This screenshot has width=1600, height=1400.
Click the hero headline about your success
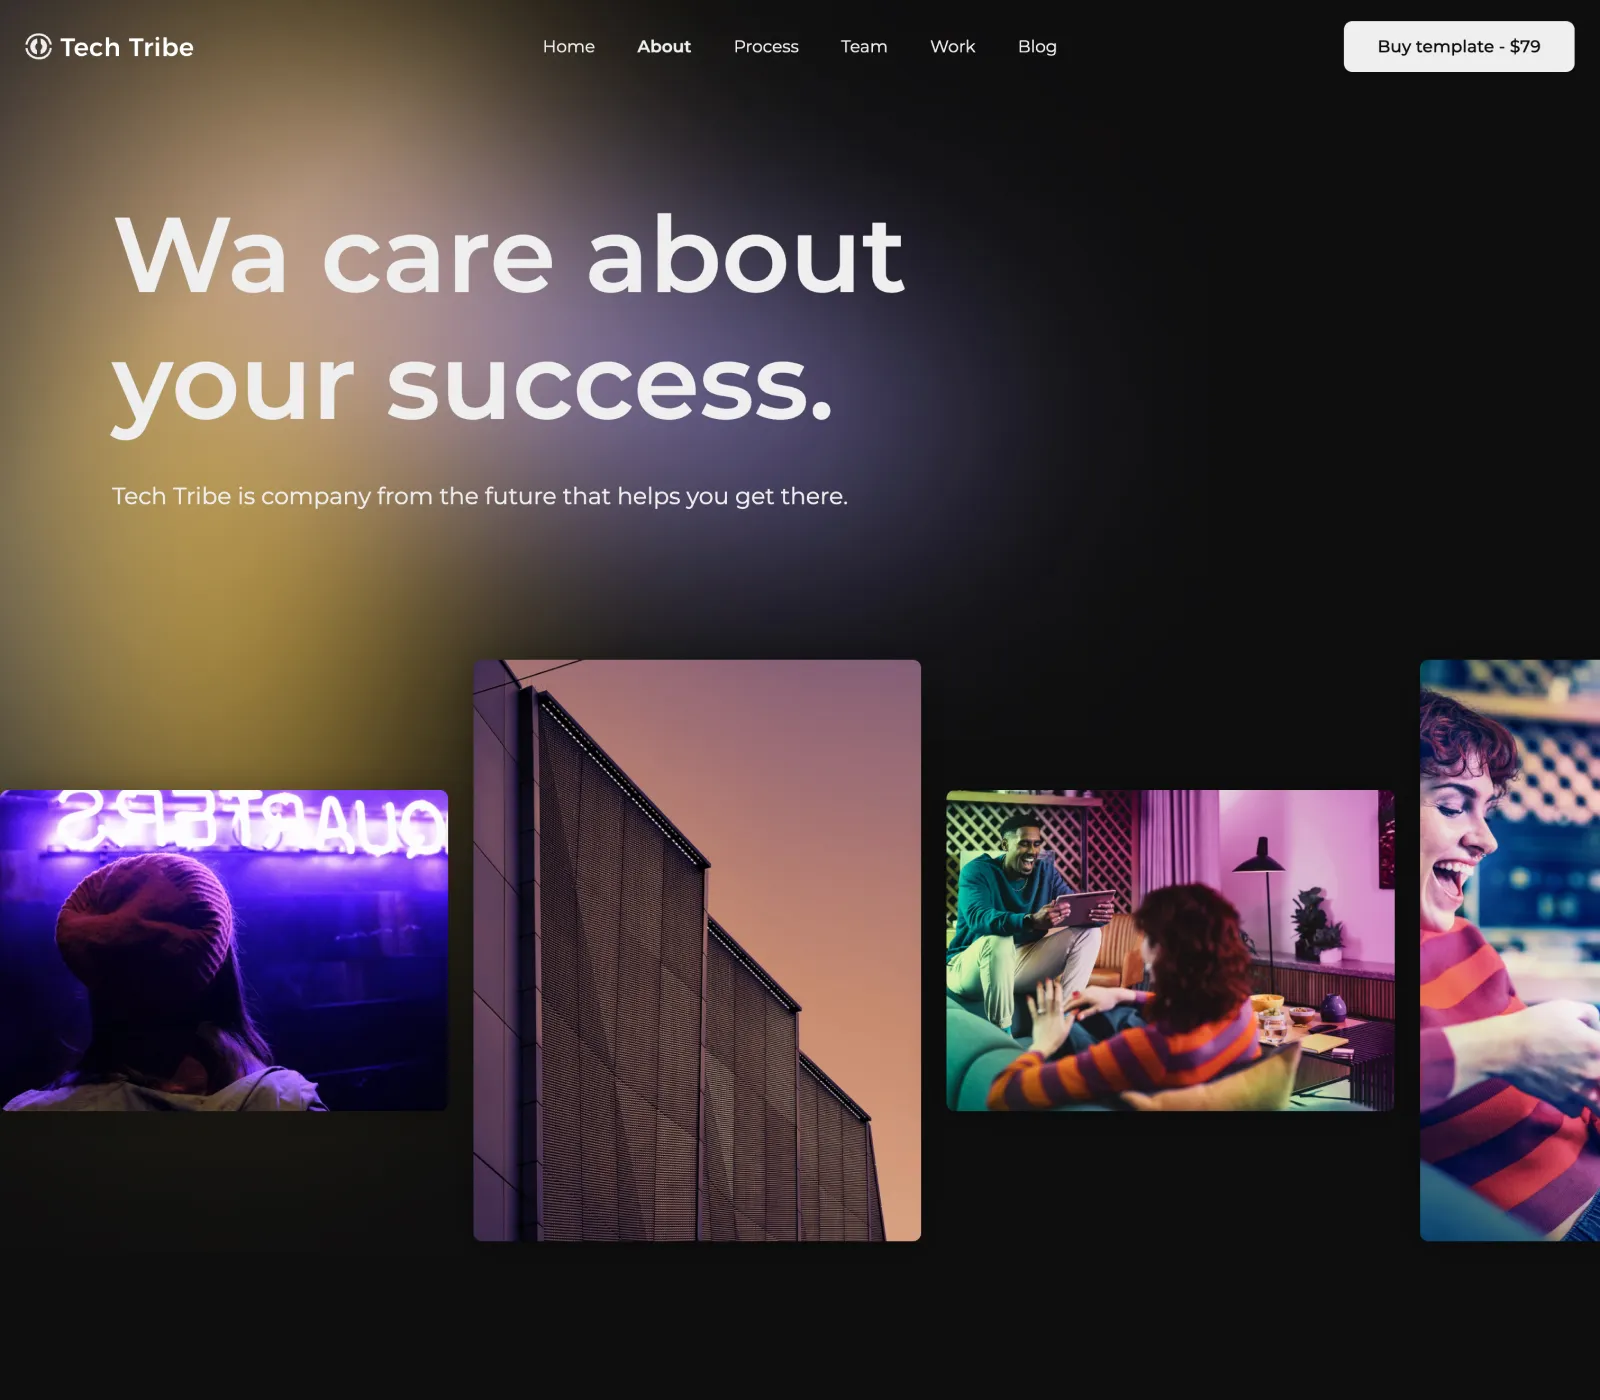(508, 320)
